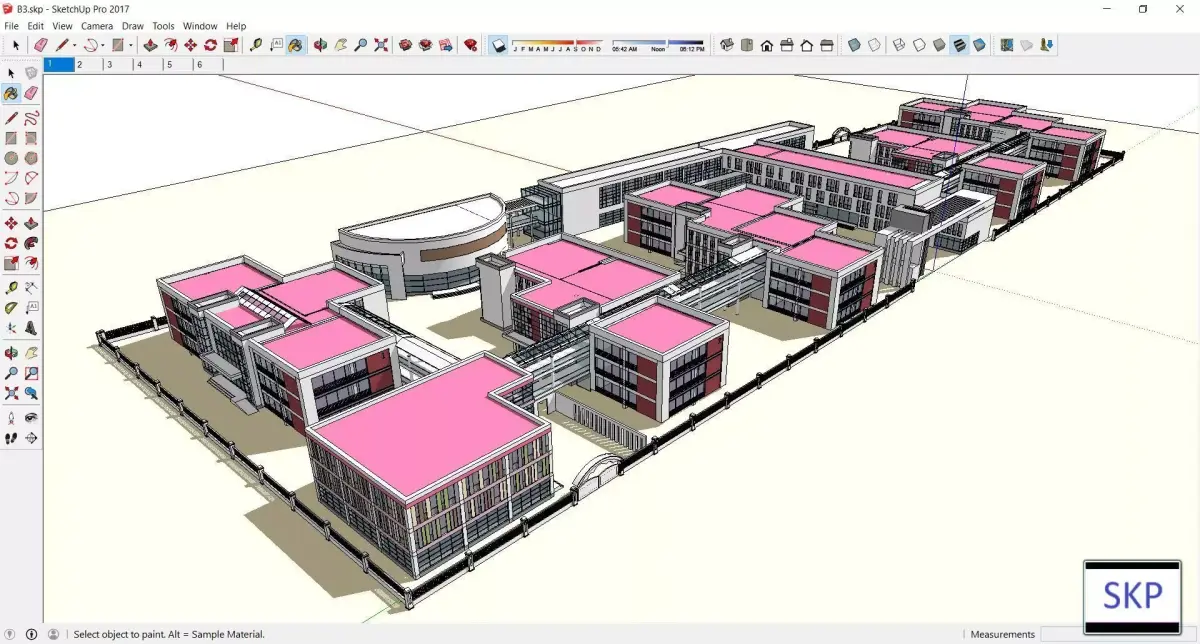Select the Walk footprints tool
The width and height of the screenshot is (1200, 644).
11,438
